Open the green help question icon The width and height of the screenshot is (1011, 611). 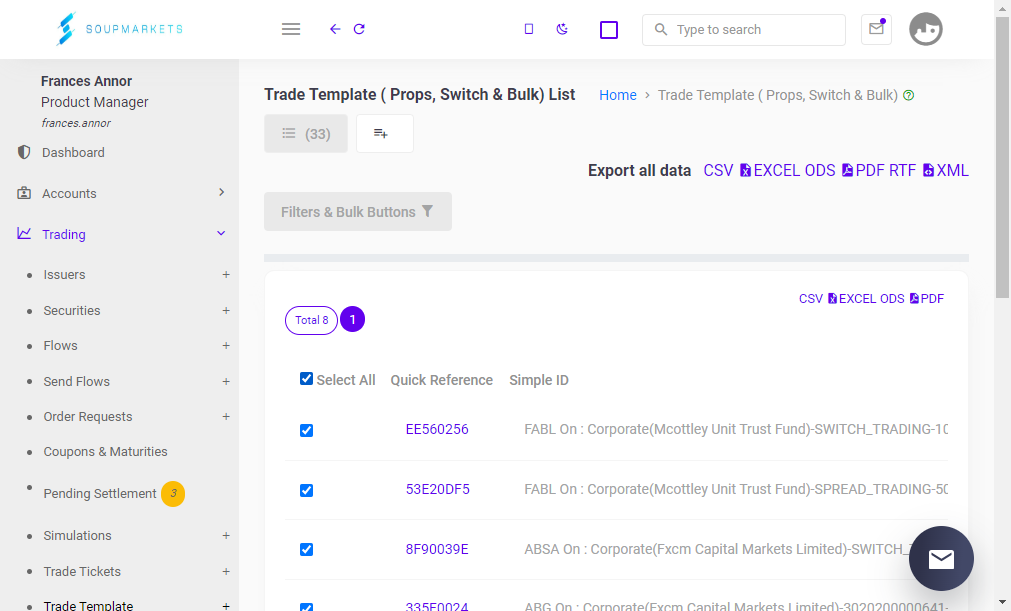908,95
